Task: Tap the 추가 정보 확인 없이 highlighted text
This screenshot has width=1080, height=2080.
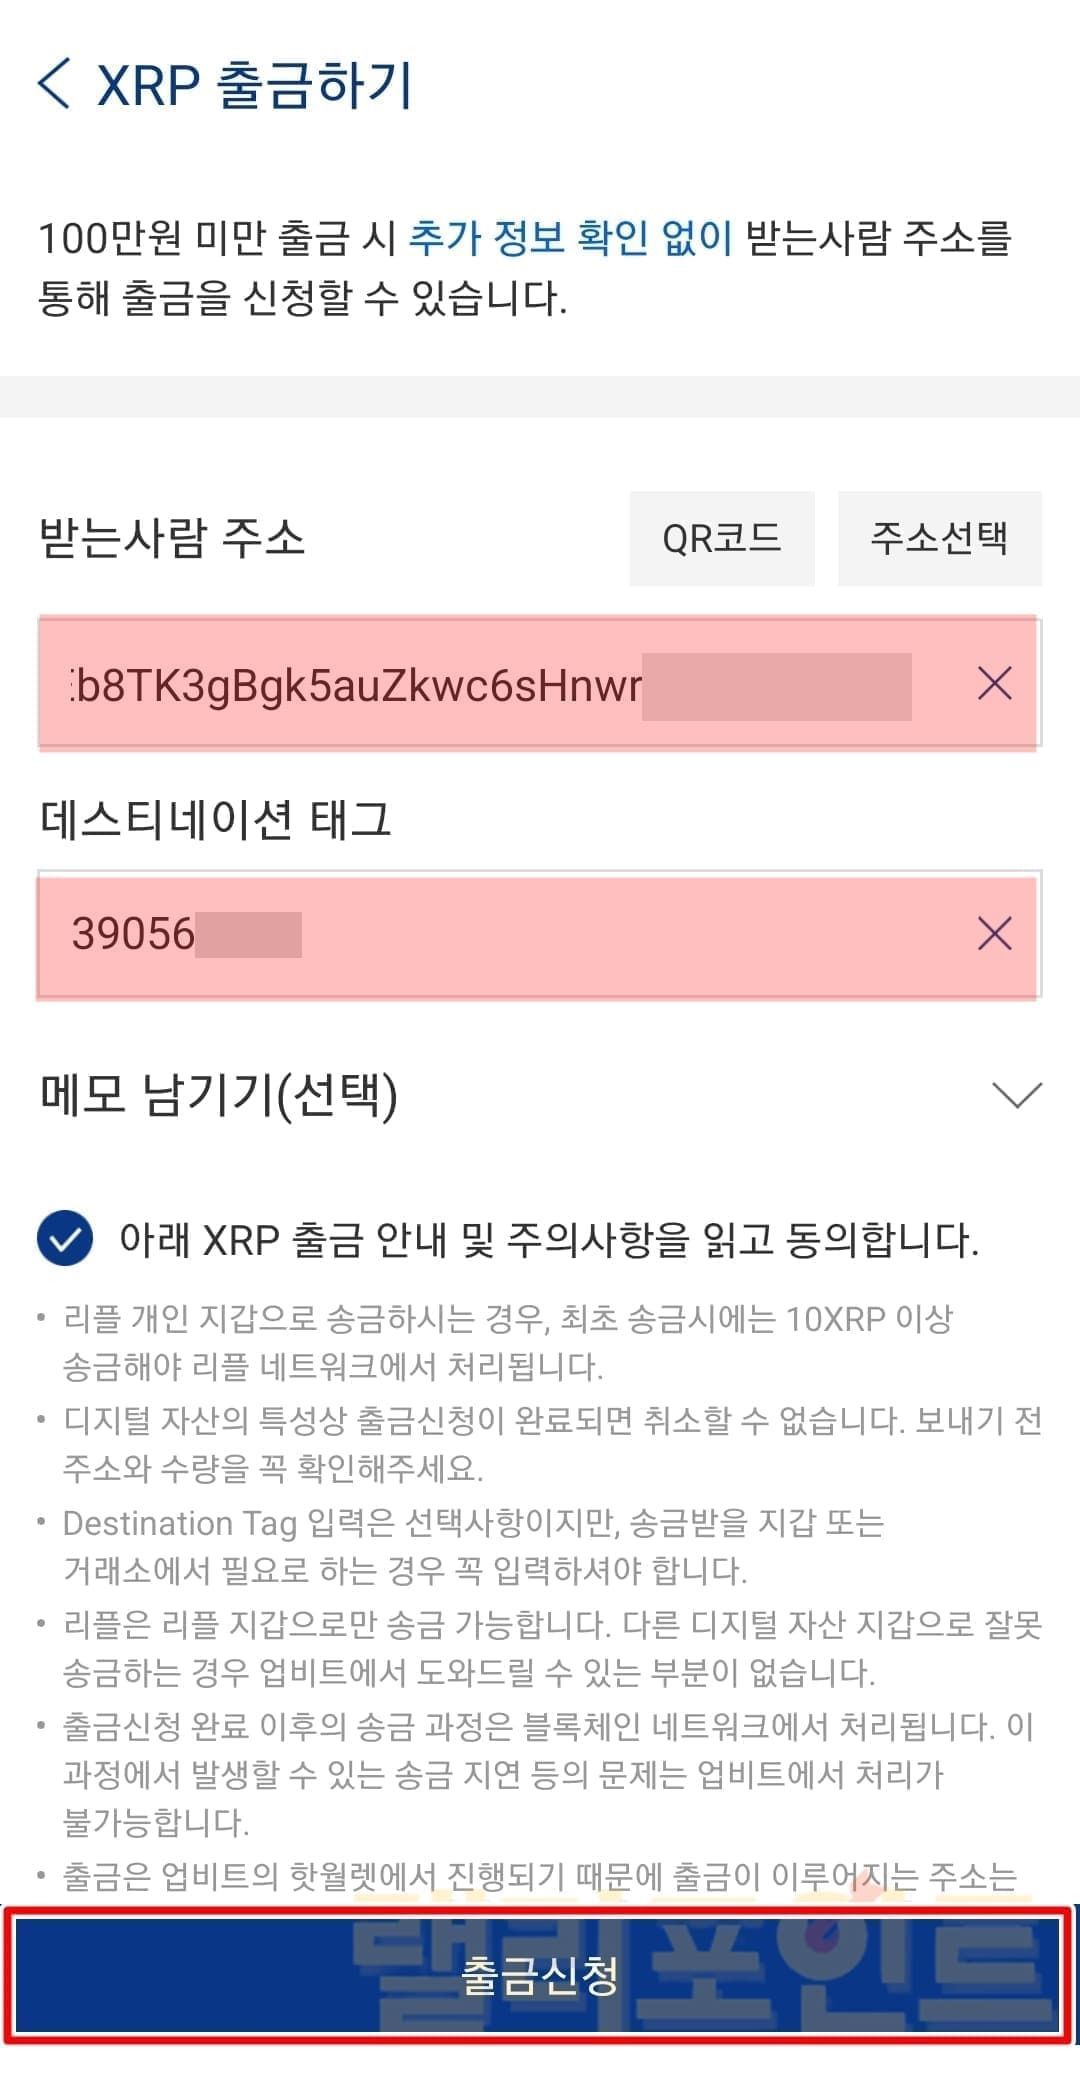Action: click(x=571, y=238)
